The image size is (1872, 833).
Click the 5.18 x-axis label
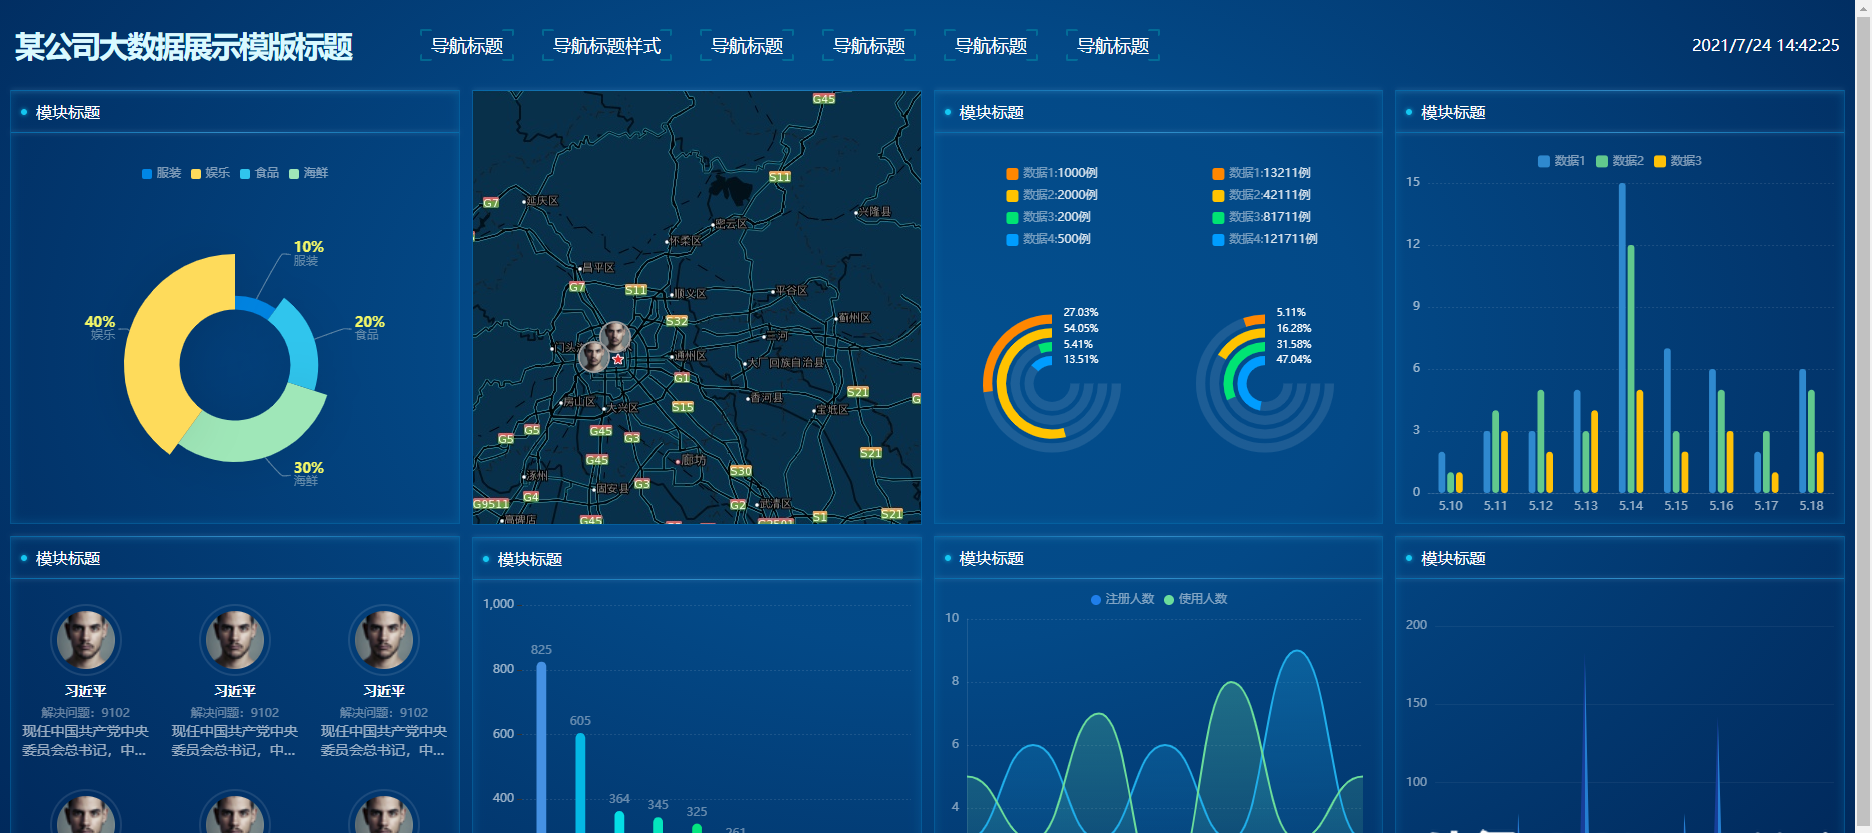tap(1811, 506)
